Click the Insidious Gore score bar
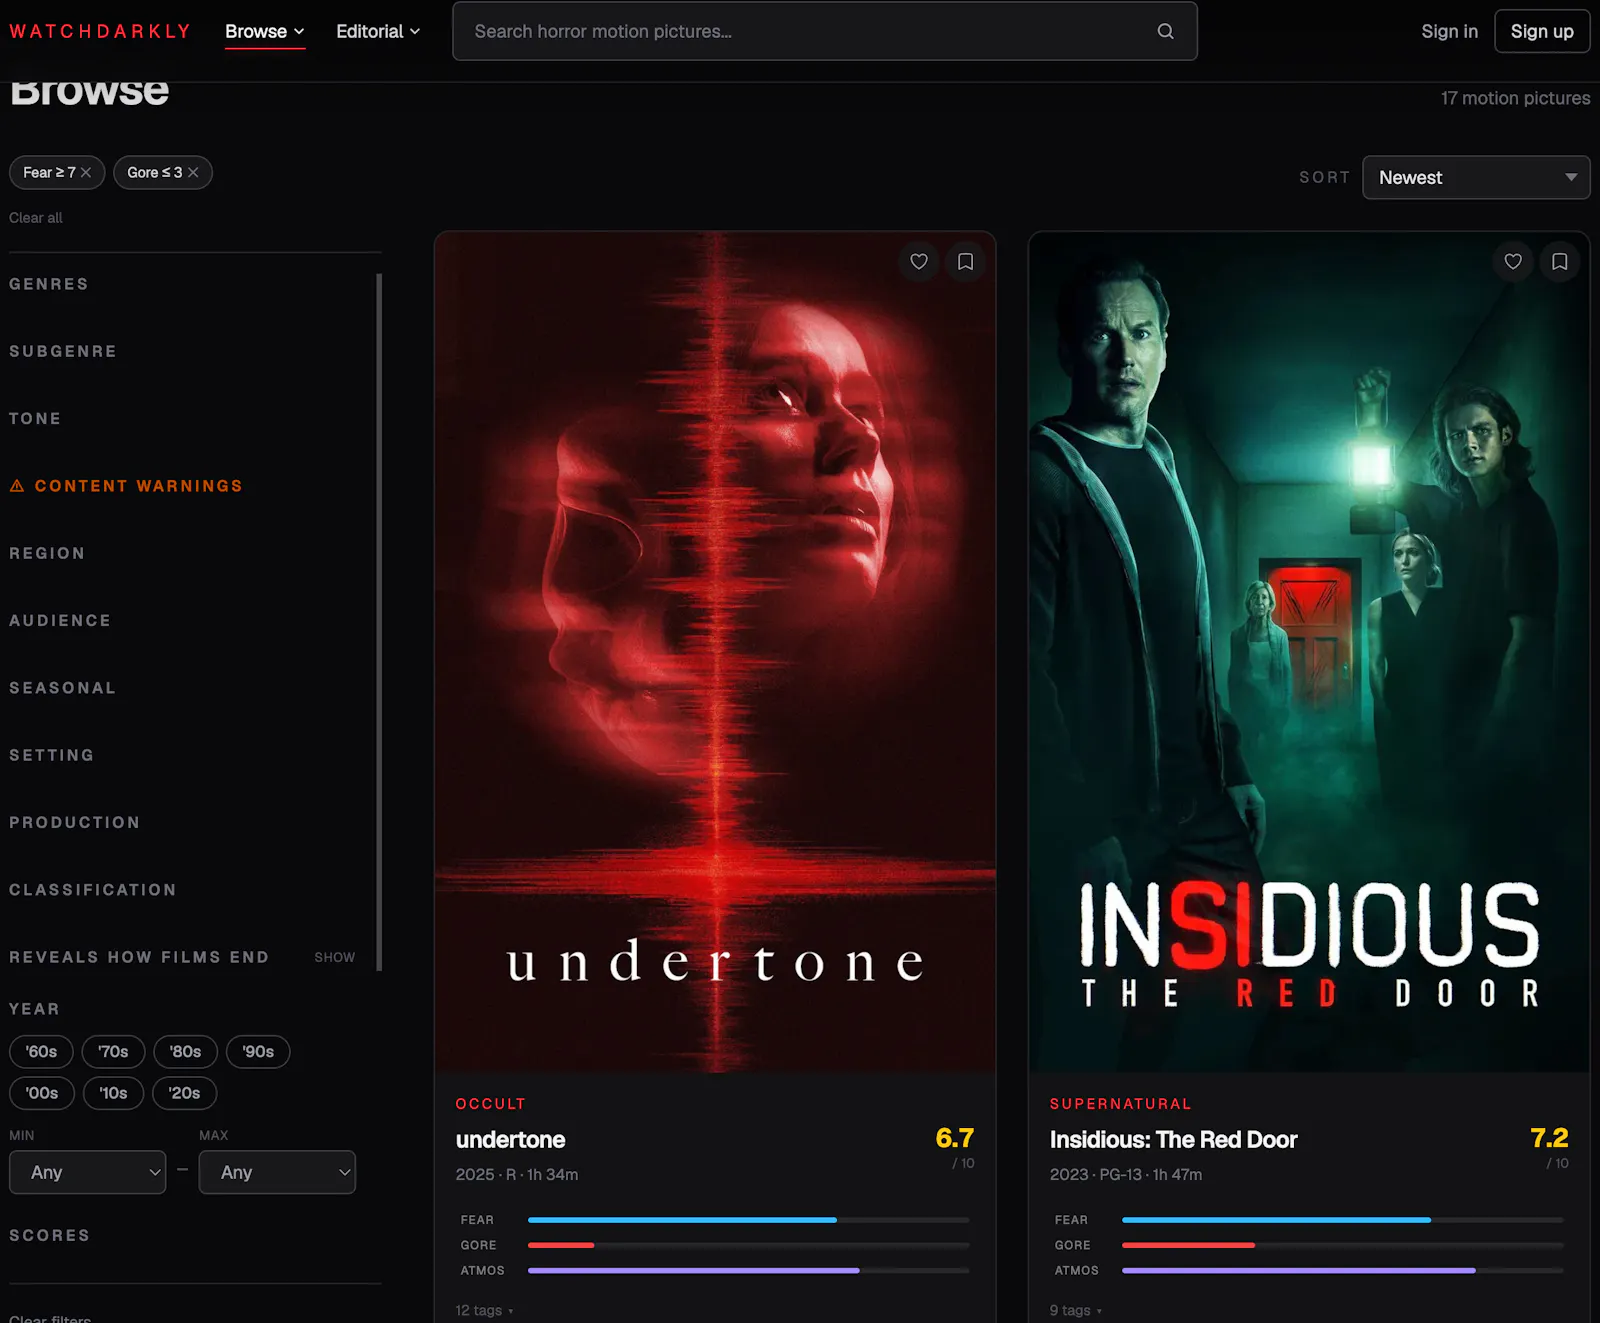The height and width of the screenshot is (1323, 1600). [1342, 1245]
